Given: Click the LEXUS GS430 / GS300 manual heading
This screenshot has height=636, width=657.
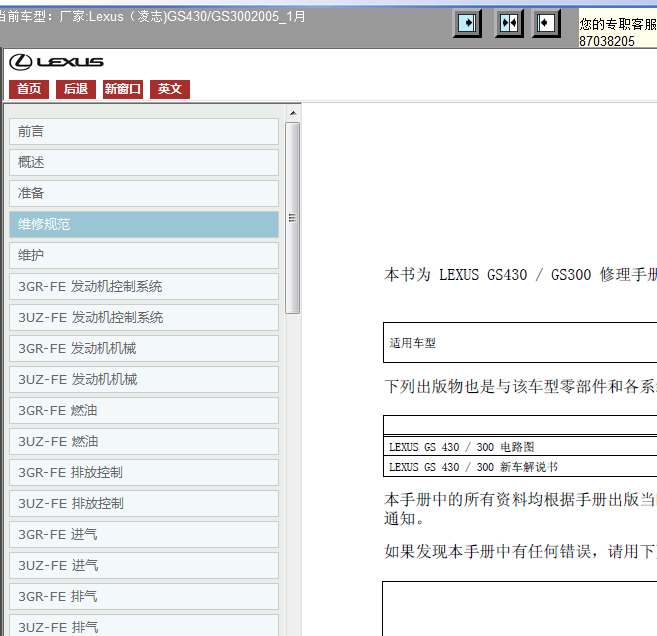Looking at the screenshot, I should tap(520, 275).
